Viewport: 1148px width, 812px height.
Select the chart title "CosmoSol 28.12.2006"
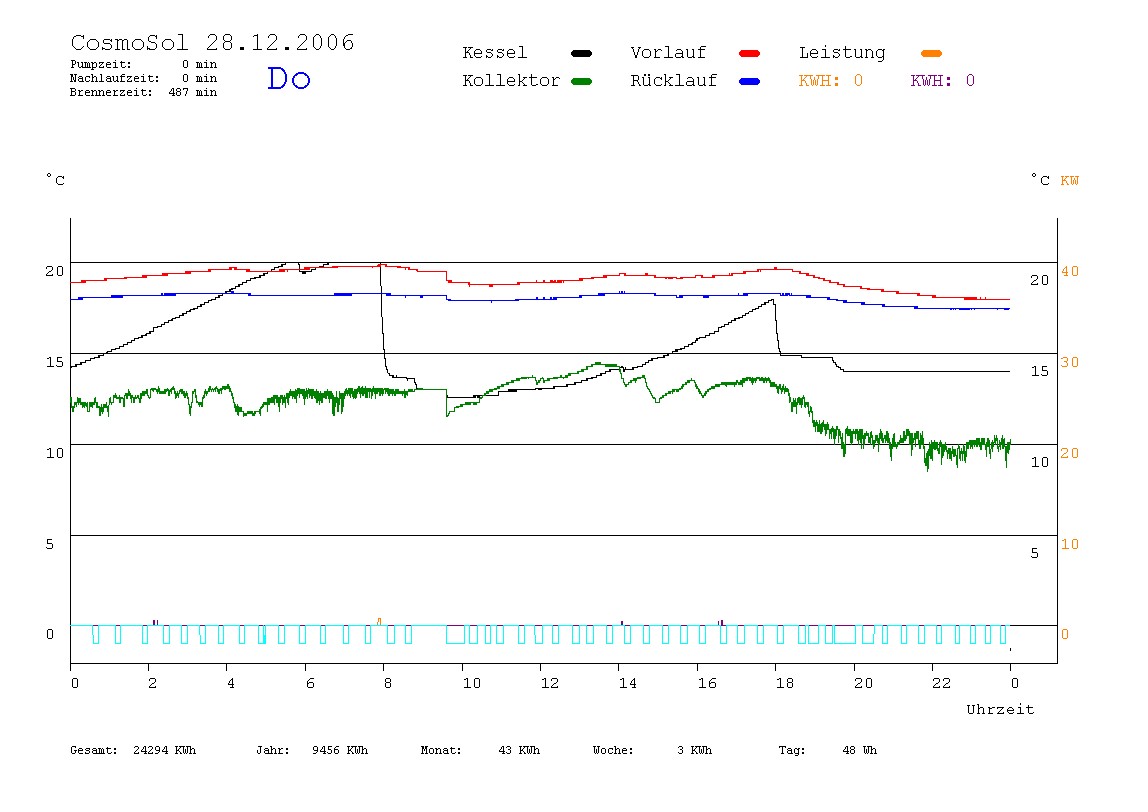point(212,42)
